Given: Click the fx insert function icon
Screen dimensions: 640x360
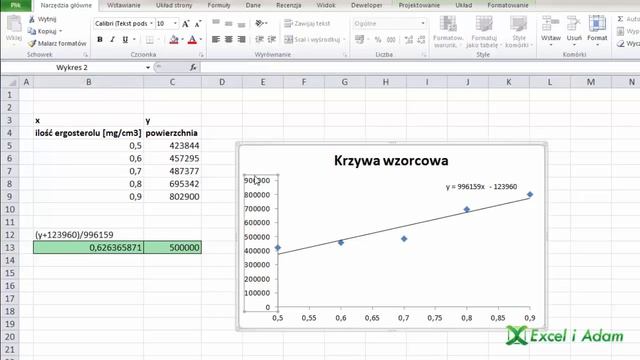Looking at the screenshot, I should point(193,68).
